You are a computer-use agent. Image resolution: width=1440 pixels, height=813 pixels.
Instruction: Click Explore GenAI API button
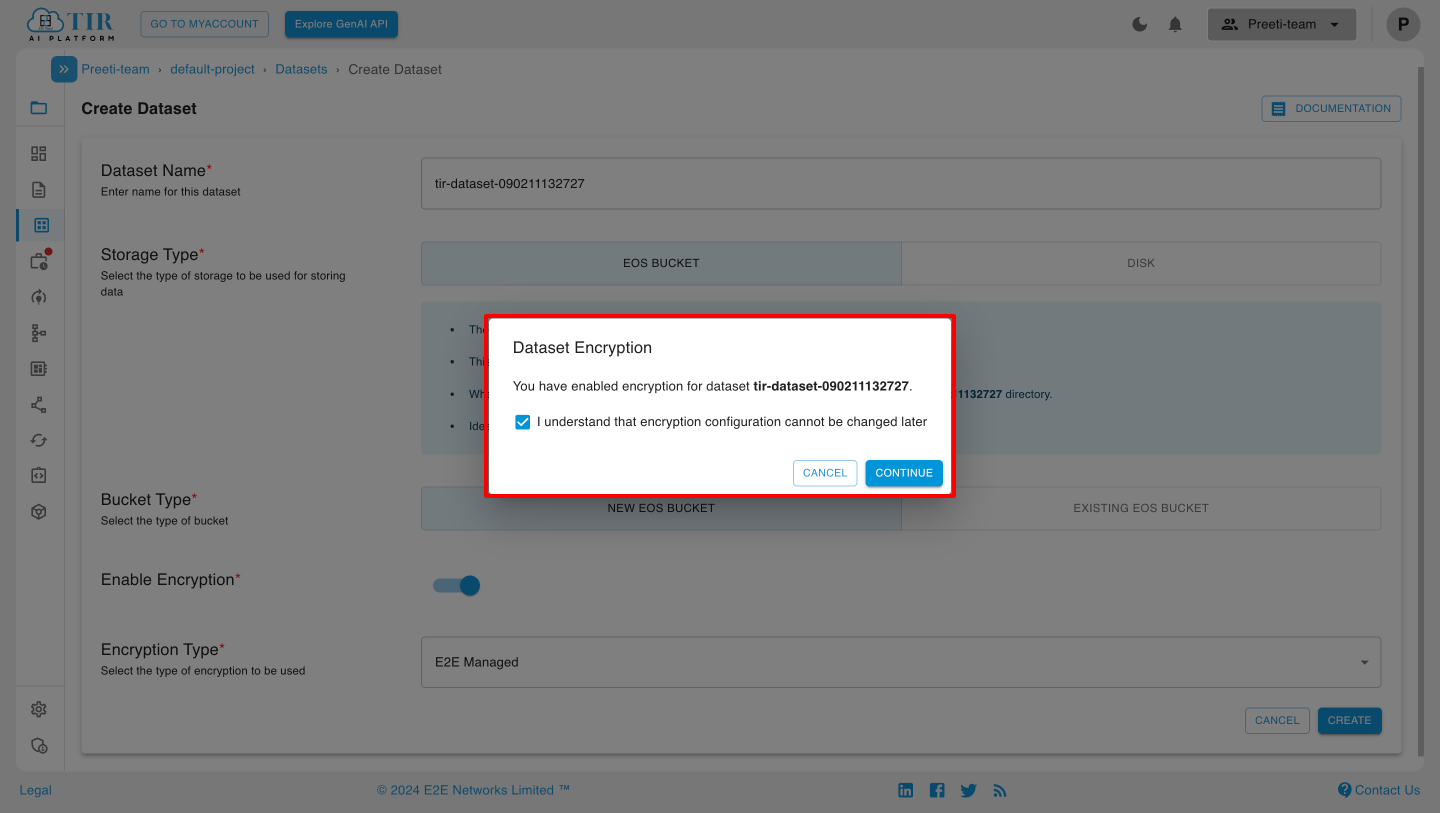(341, 24)
